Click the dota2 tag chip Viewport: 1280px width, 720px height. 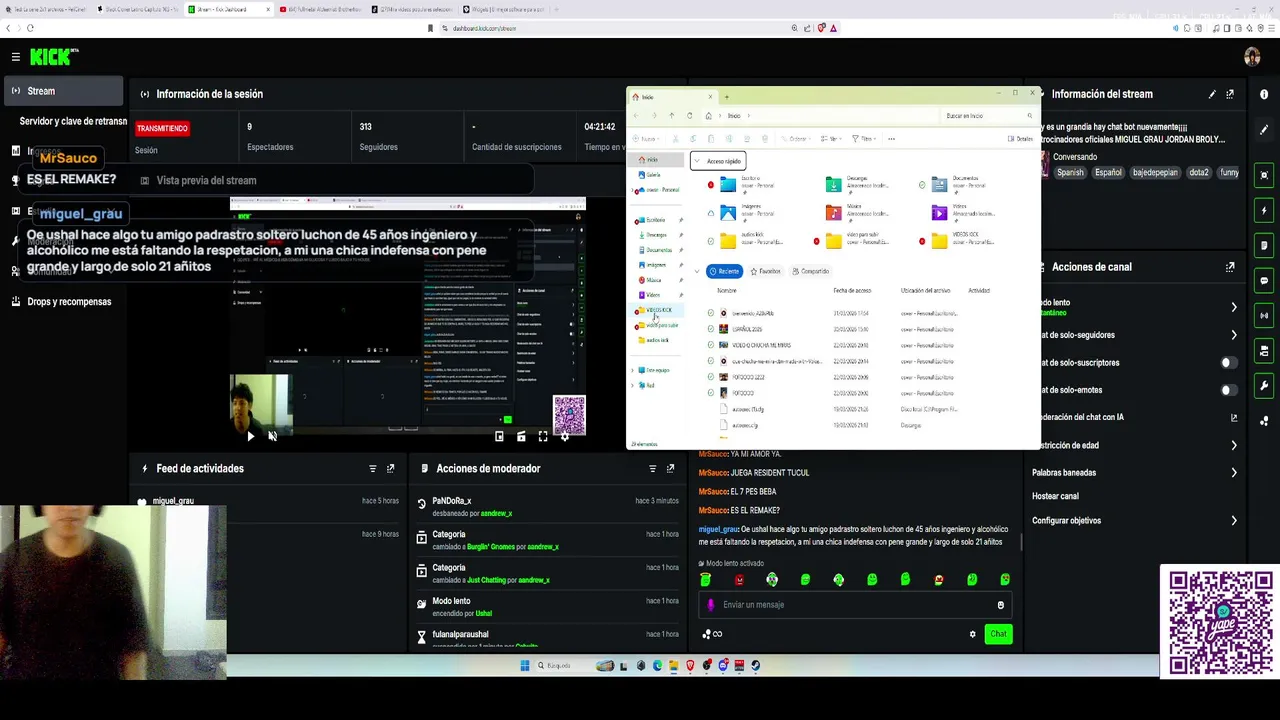tap(1198, 173)
